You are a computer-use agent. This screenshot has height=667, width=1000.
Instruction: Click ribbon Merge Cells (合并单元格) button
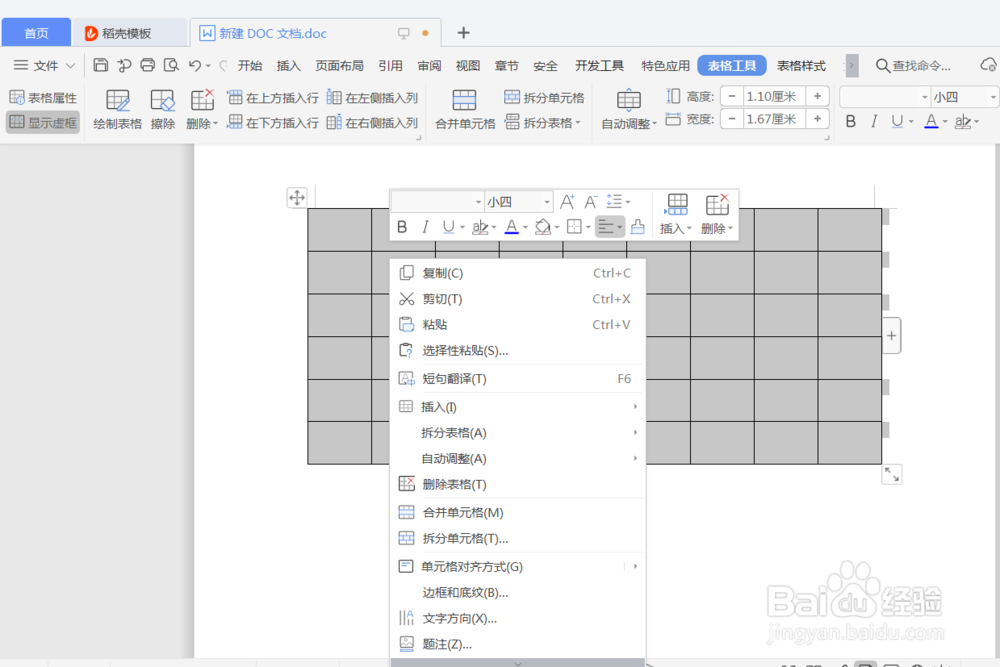point(465,110)
